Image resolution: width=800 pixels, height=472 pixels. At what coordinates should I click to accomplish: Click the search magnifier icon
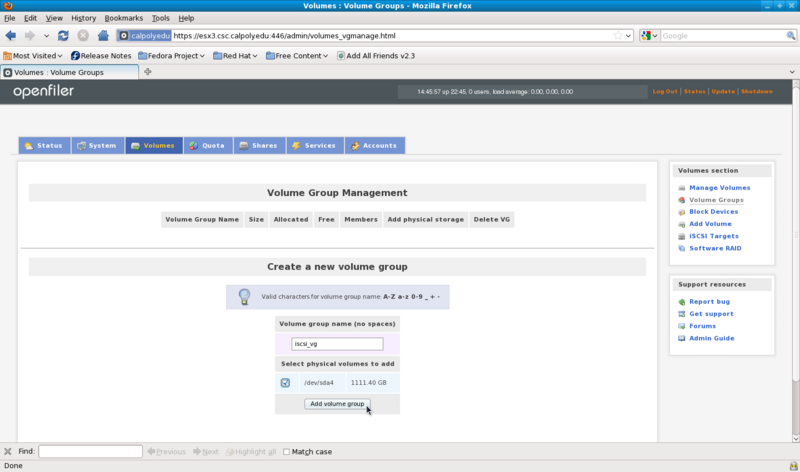click(x=791, y=36)
